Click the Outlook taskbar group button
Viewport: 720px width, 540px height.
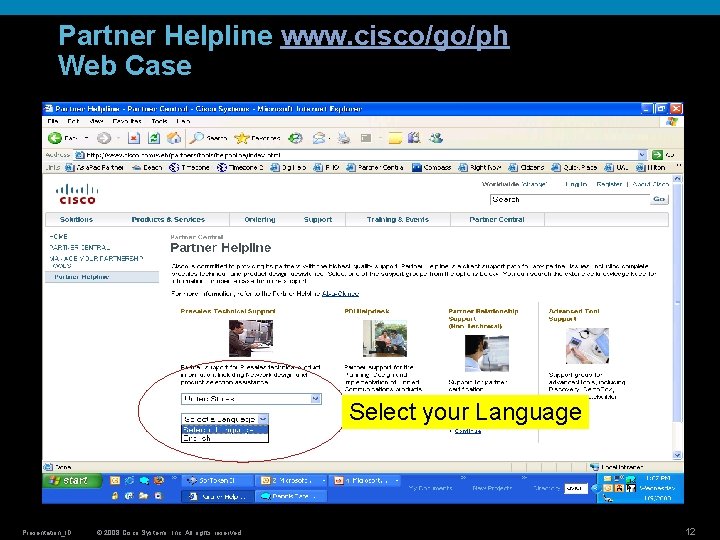[291, 481]
